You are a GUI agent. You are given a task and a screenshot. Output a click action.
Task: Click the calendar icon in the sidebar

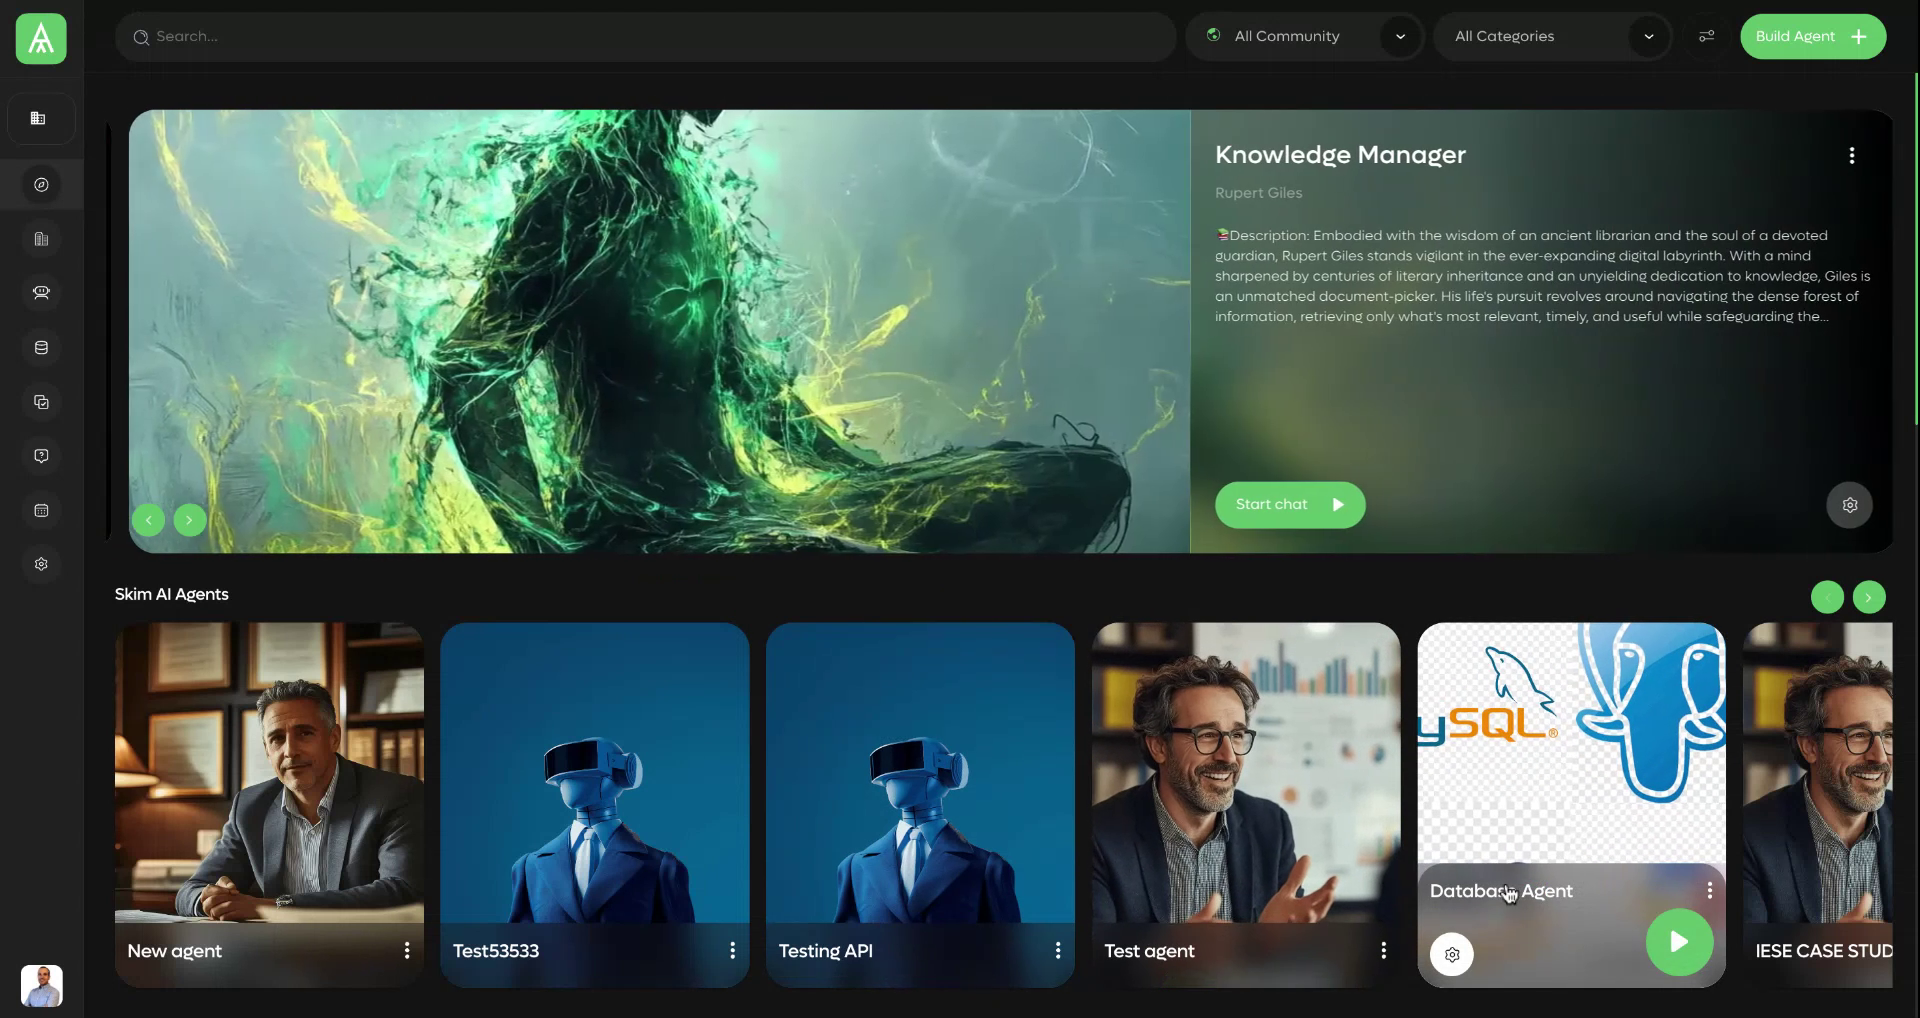(x=41, y=510)
